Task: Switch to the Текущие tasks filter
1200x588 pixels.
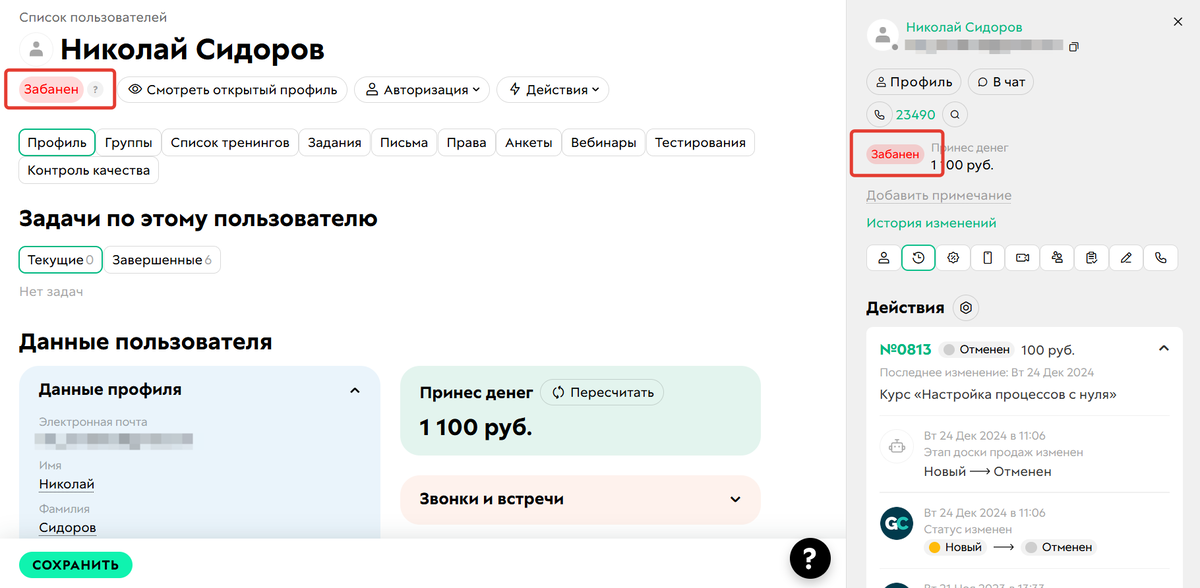Action: click(x=60, y=259)
